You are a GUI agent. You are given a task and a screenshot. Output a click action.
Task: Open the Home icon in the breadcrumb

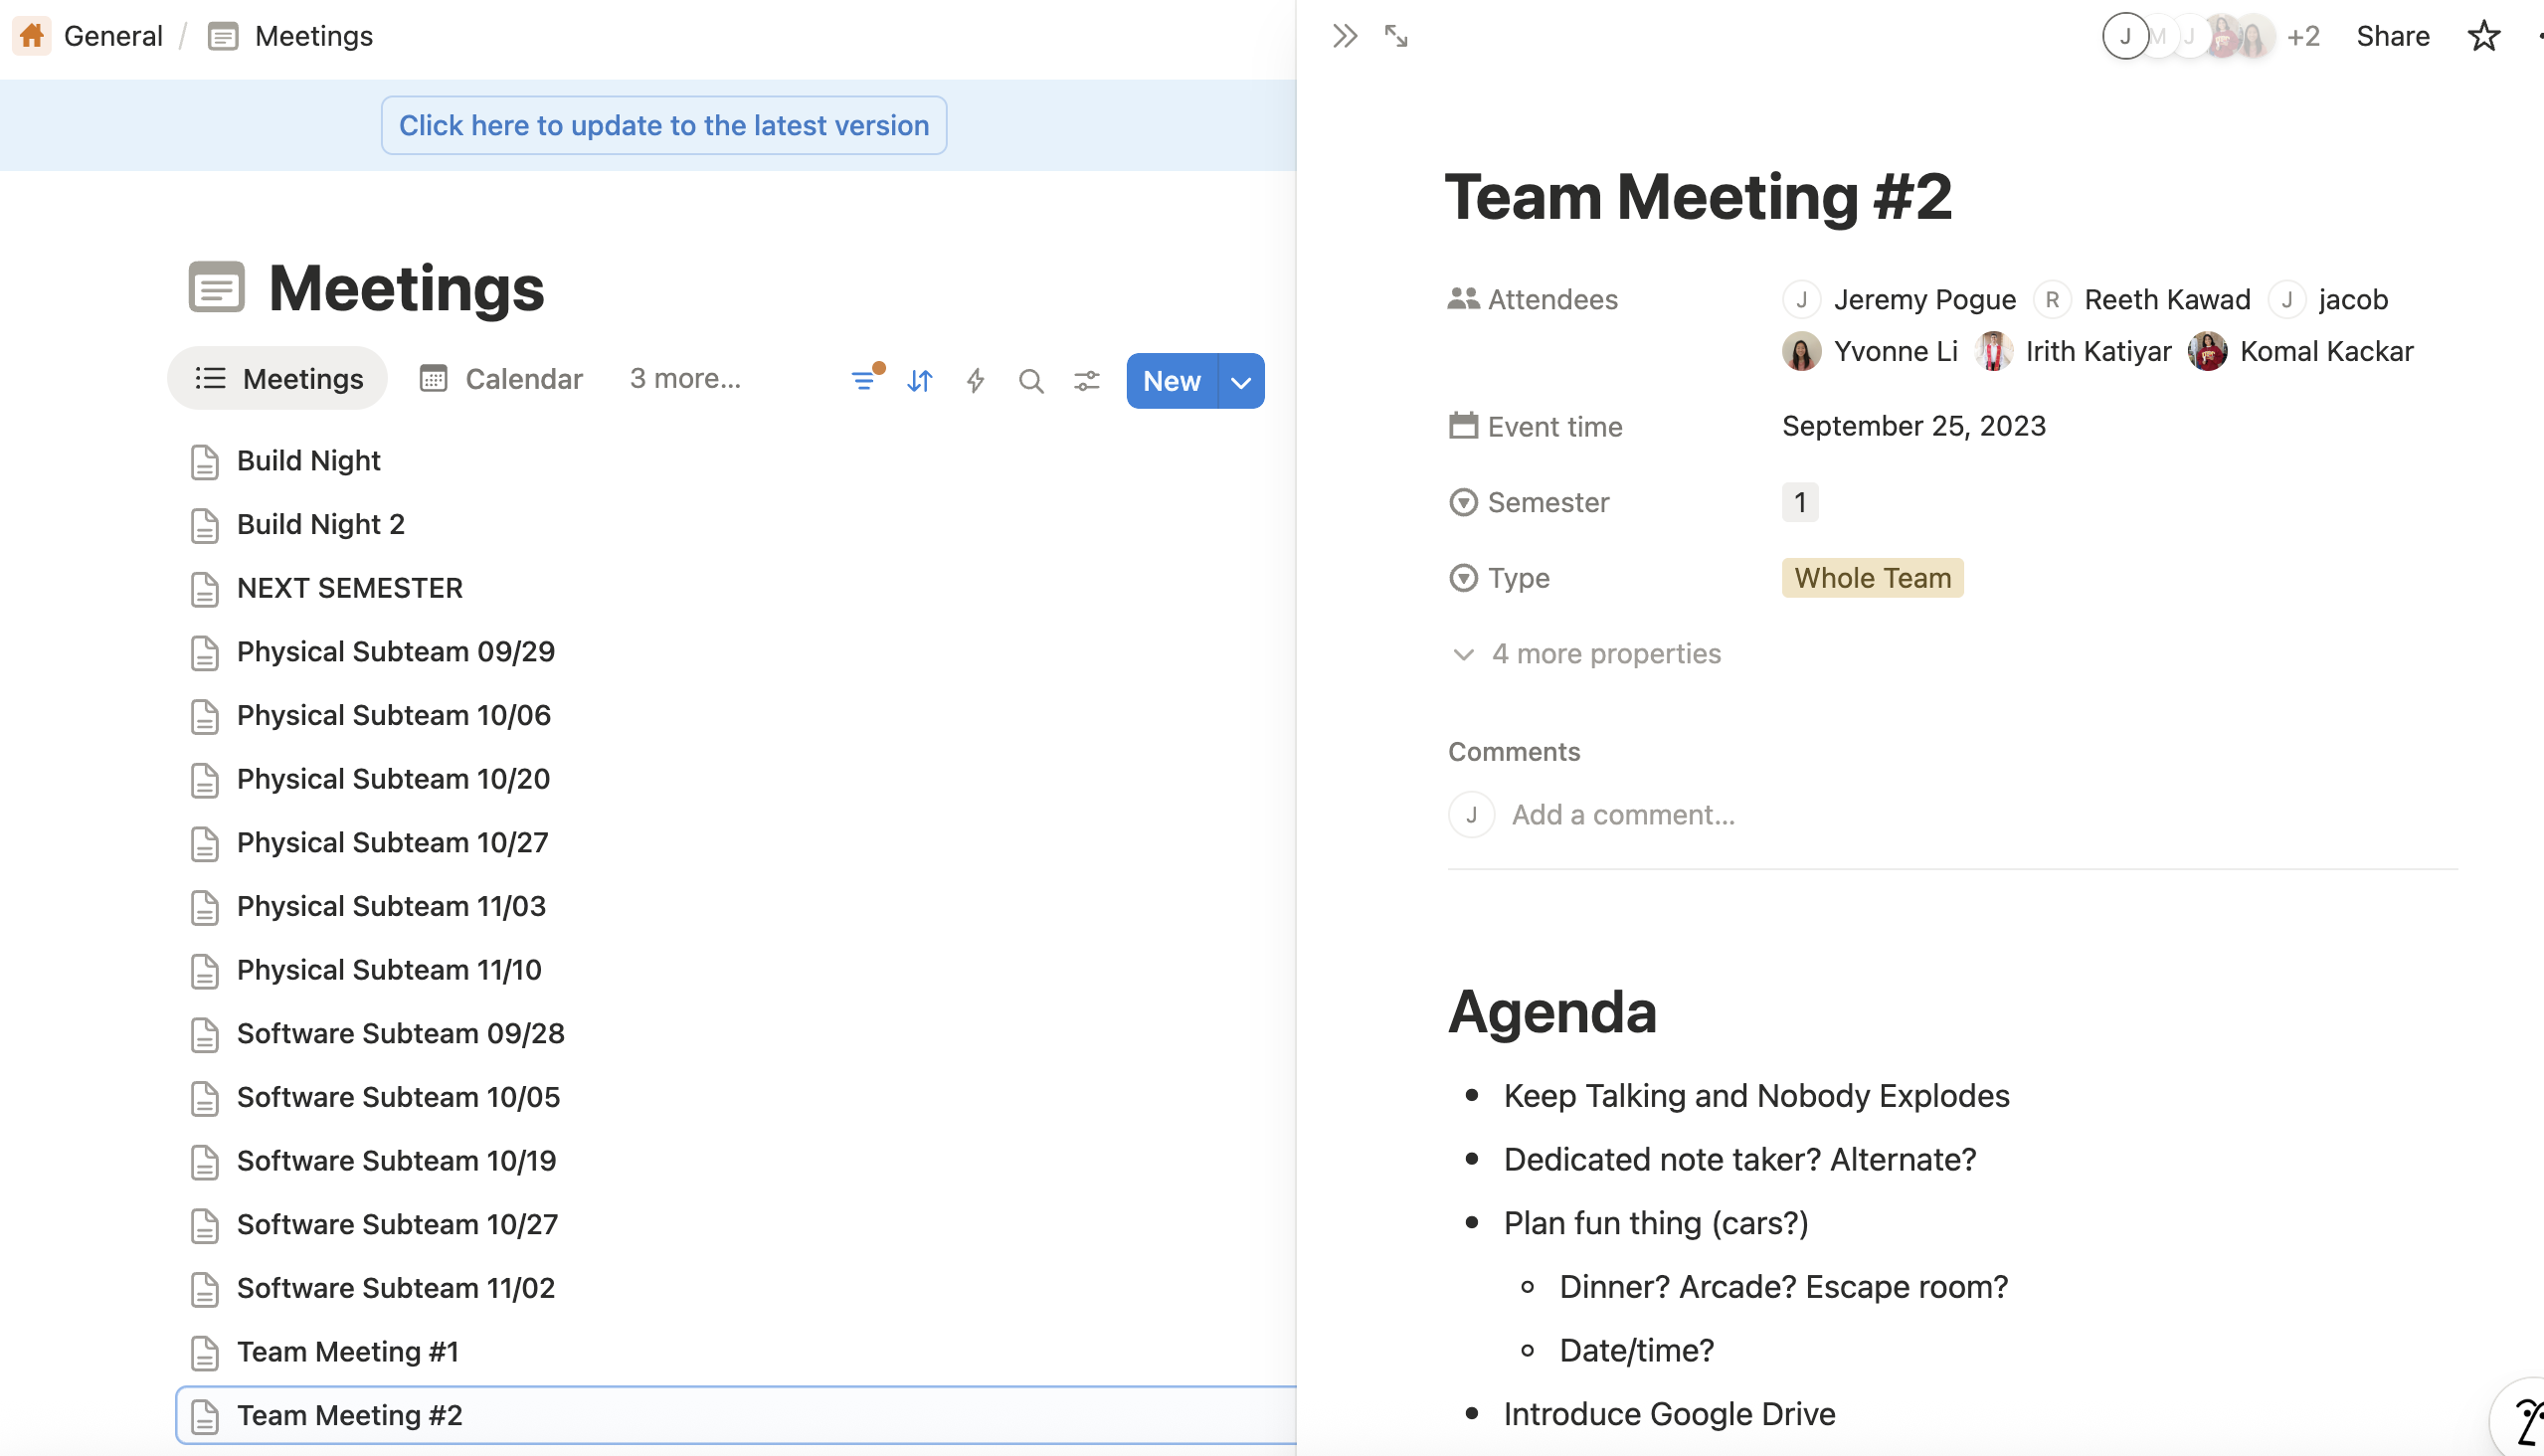31,35
